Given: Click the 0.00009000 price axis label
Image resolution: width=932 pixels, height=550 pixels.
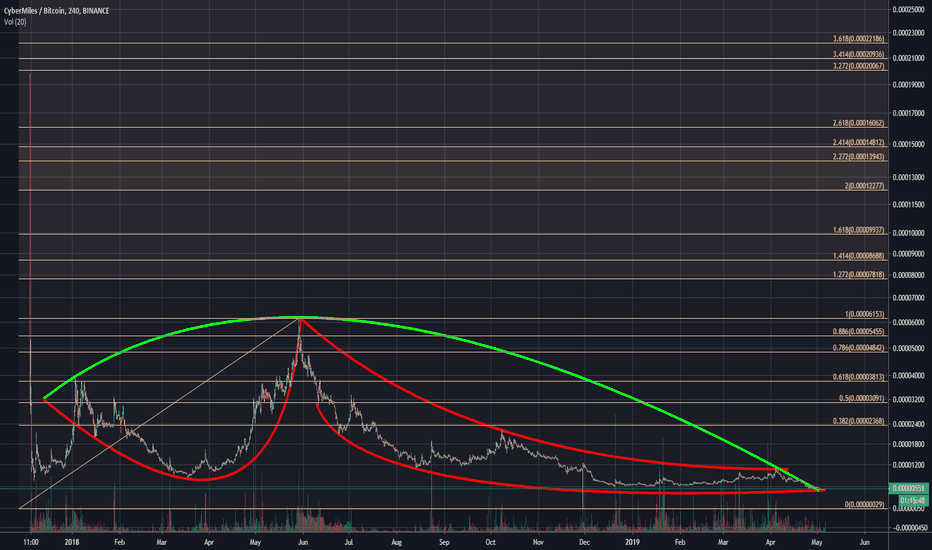Looking at the screenshot, I should pyautogui.click(x=908, y=254).
